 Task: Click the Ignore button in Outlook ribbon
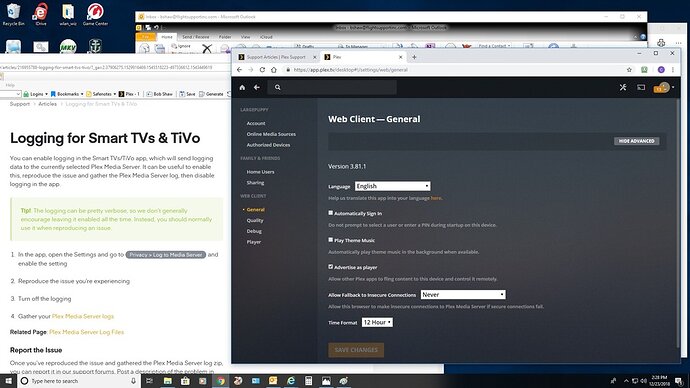pos(181,46)
